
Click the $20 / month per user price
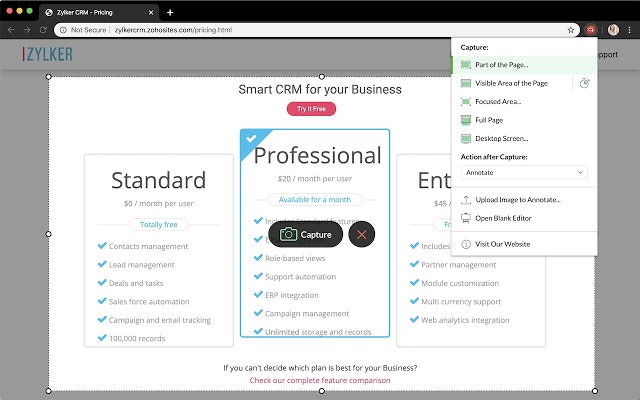(315, 178)
